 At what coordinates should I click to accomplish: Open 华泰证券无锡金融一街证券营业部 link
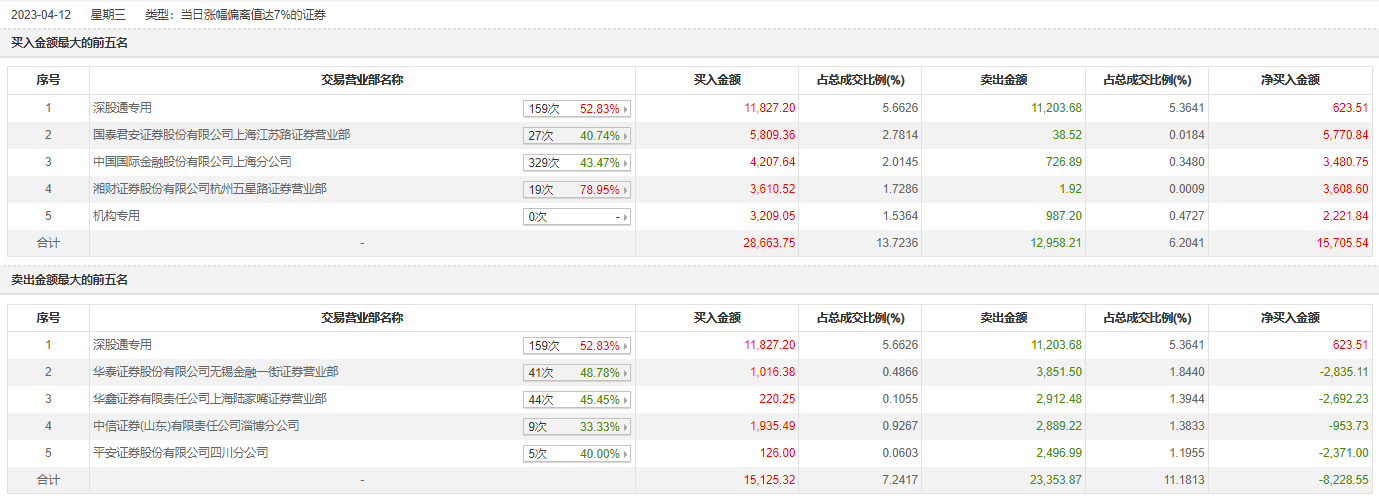point(215,372)
